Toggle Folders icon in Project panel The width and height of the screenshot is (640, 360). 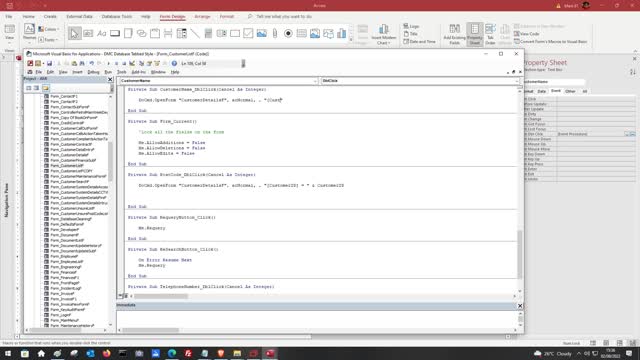[45, 88]
